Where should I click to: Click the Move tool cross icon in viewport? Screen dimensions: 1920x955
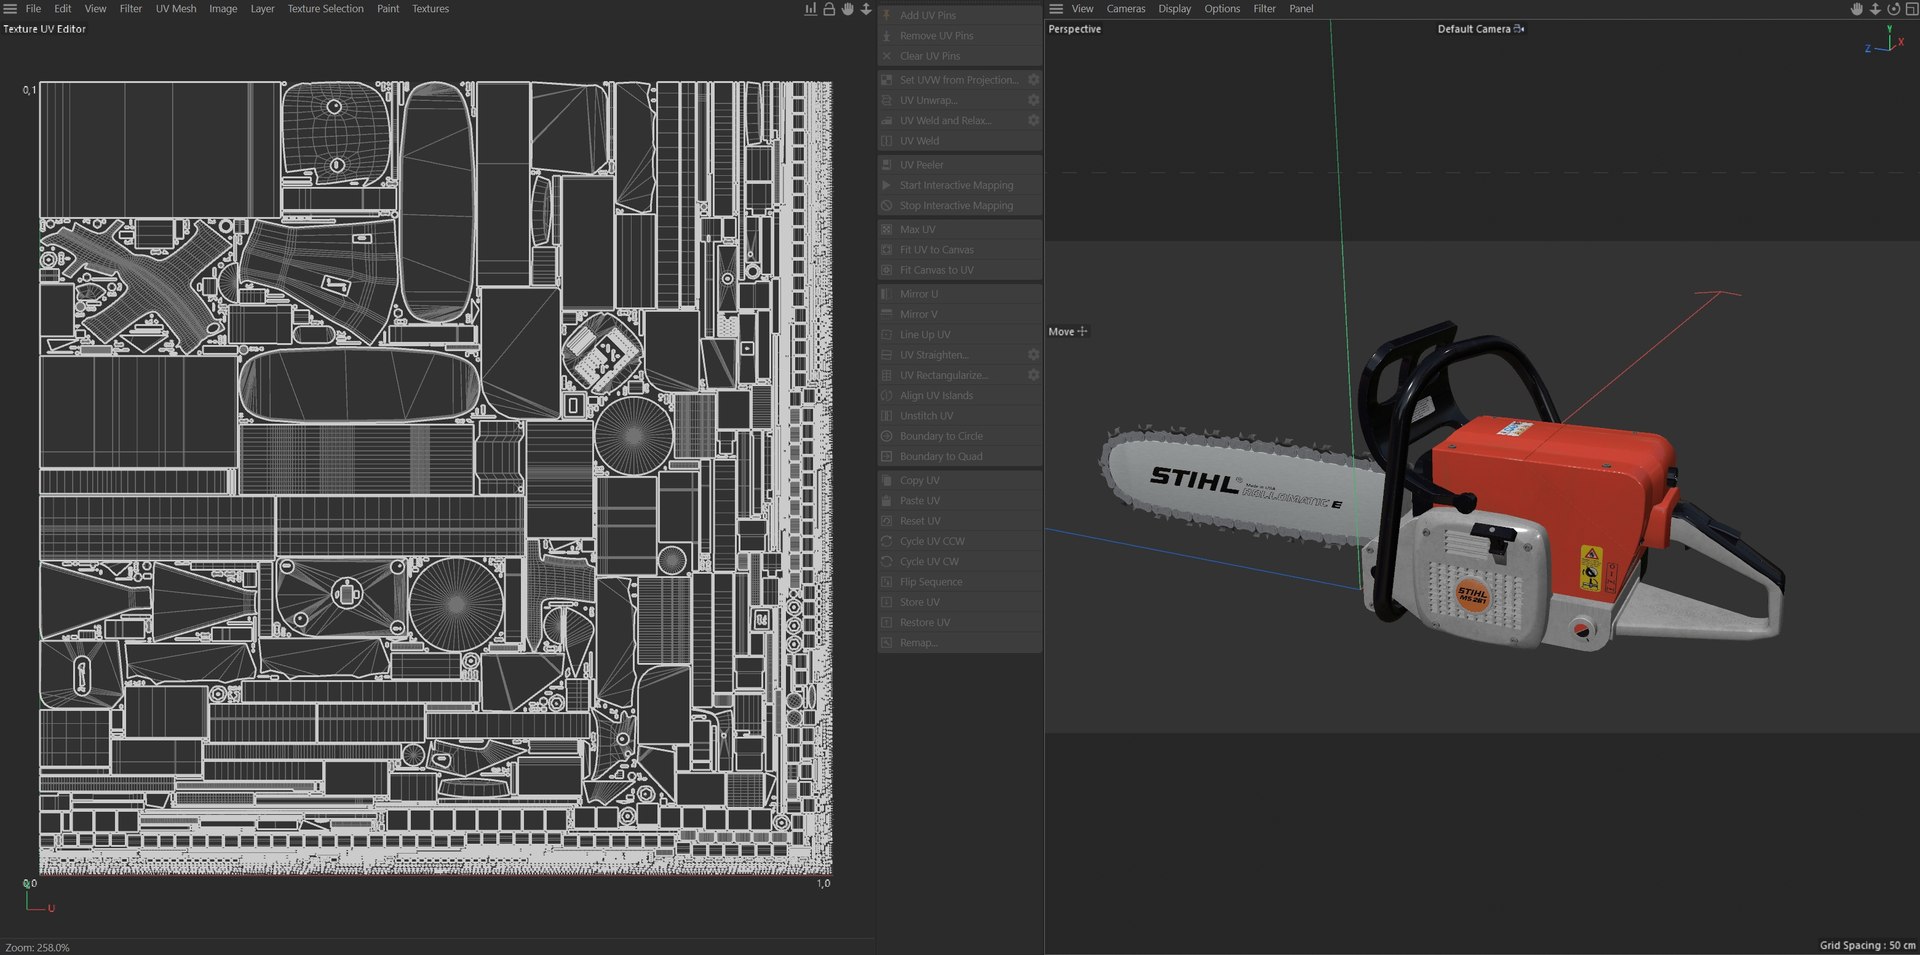tap(1082, 331)
